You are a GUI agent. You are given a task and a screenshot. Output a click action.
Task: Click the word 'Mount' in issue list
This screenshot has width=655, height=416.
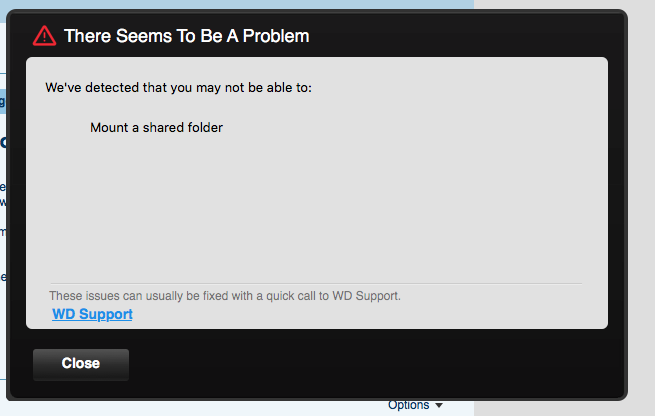109,127
